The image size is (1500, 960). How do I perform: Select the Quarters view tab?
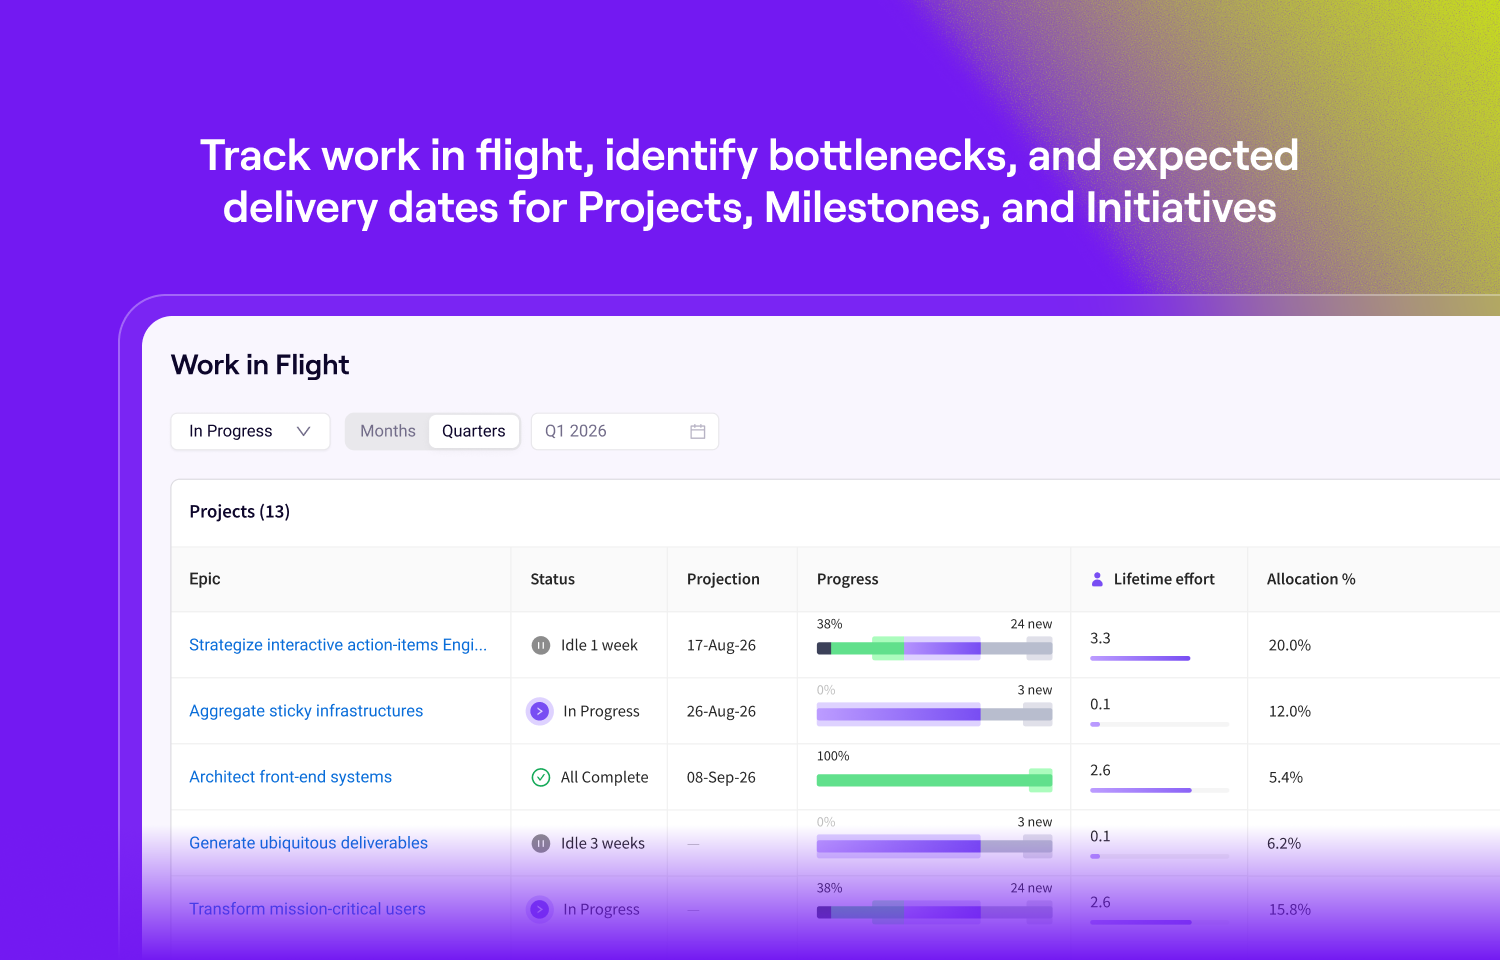tap(474, 431)
